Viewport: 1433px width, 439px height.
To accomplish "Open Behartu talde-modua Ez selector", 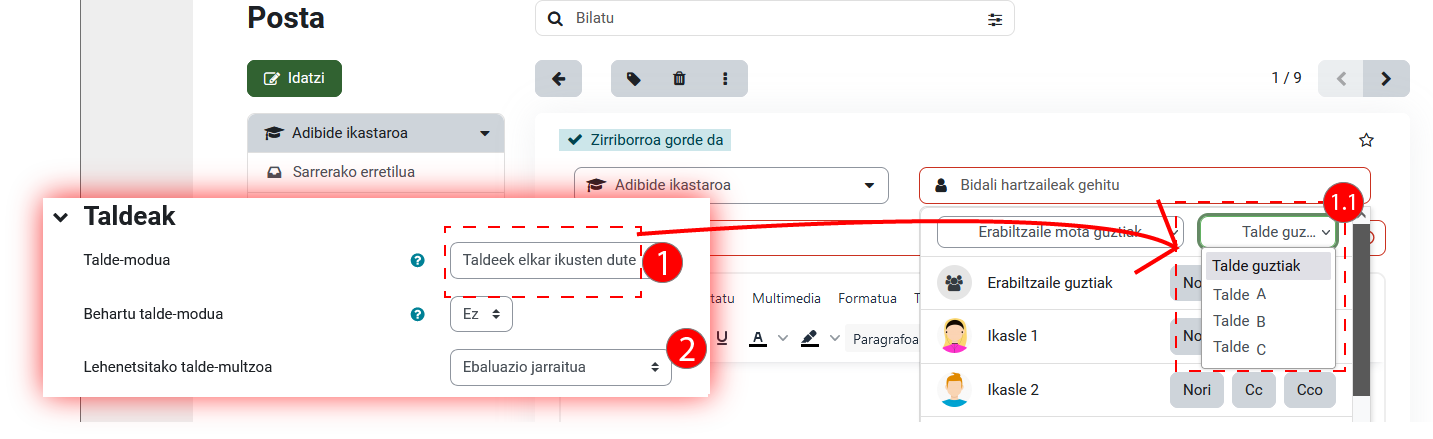I will (x=481, y=314).
